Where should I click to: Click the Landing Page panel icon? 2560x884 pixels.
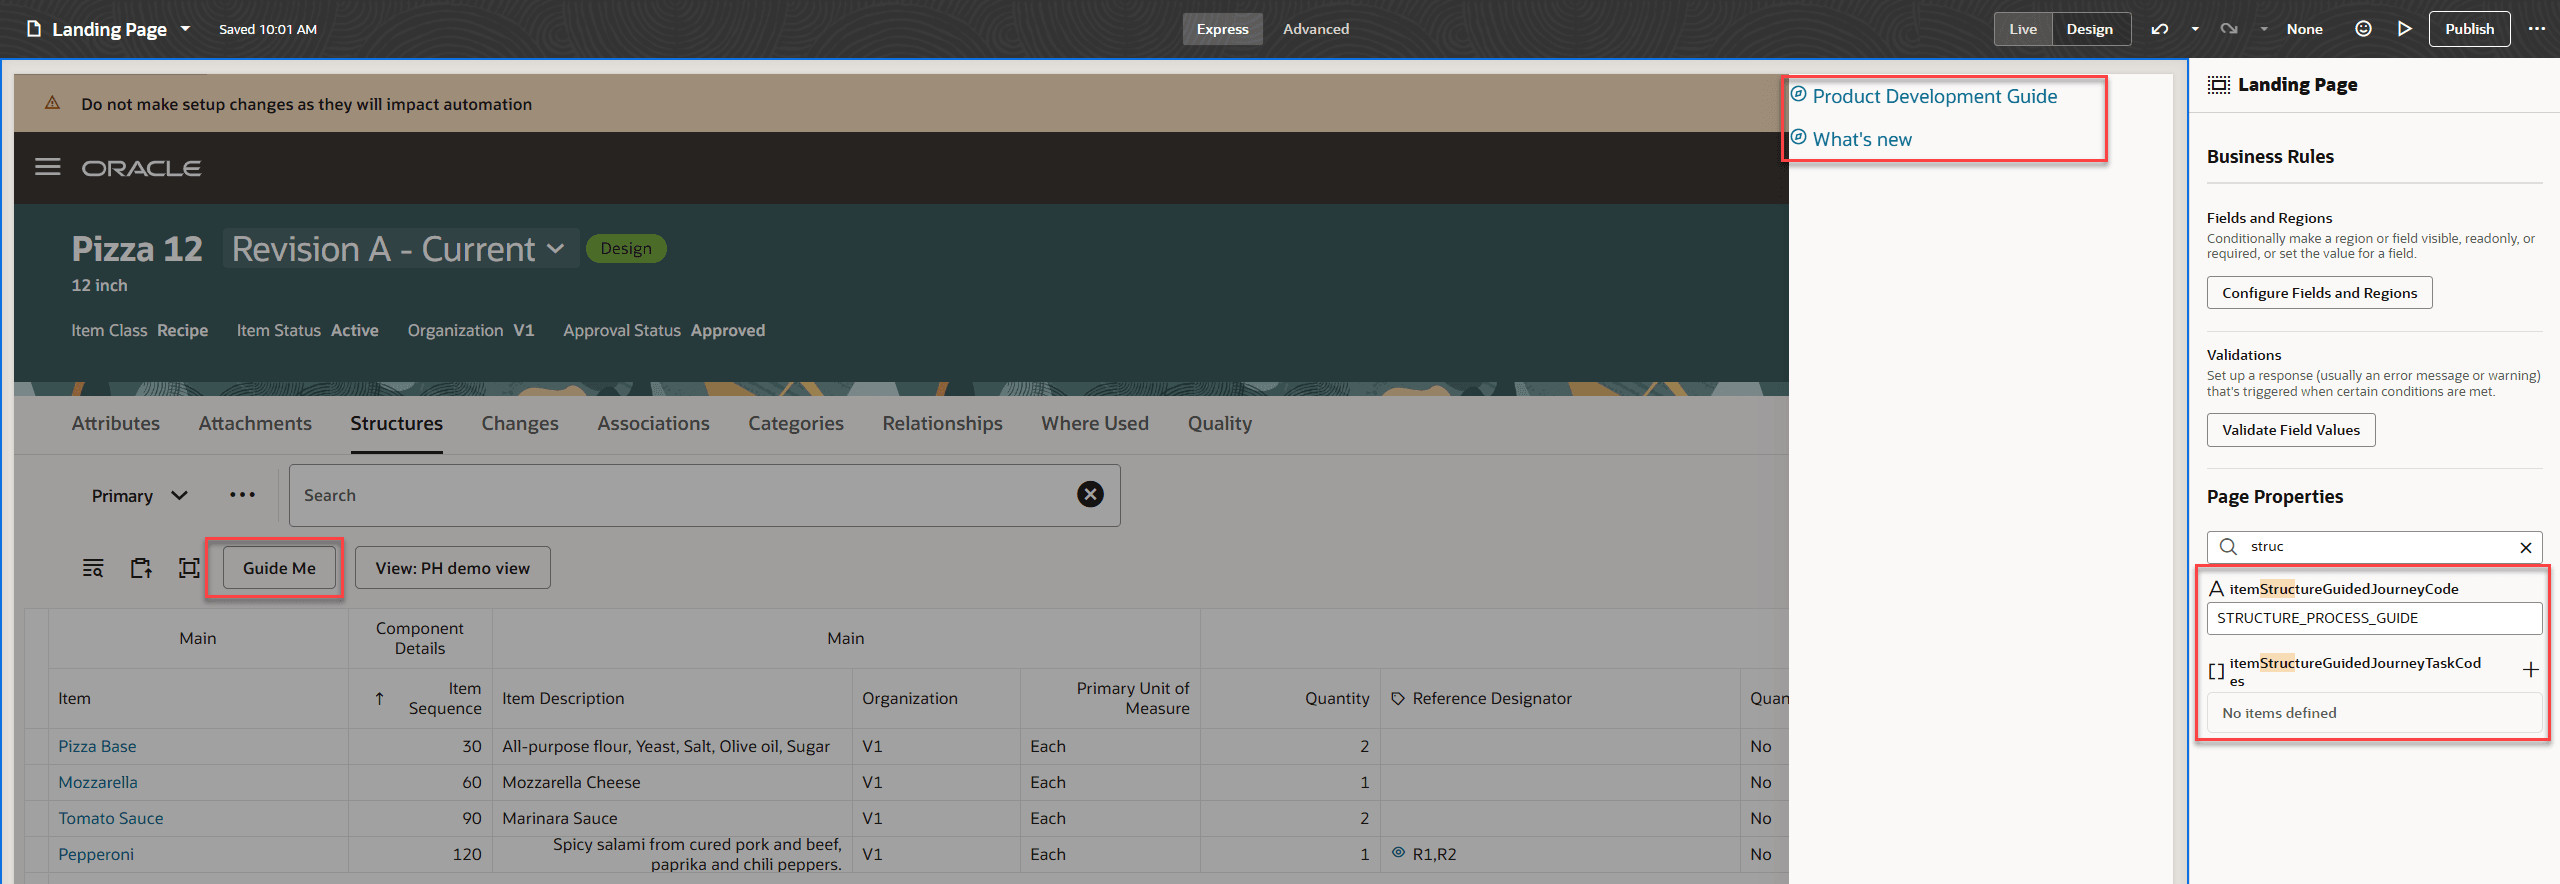pos(2218,85)
